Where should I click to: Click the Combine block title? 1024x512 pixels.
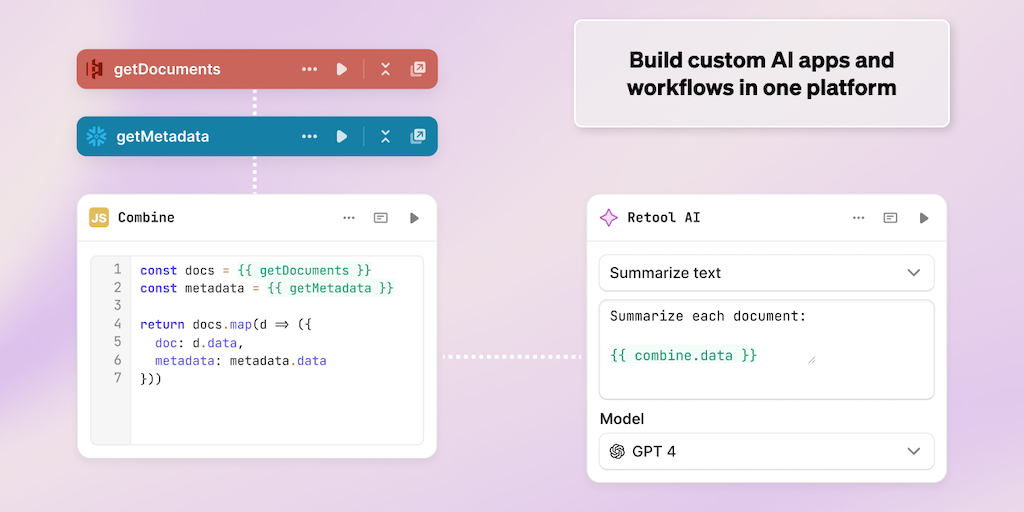(x=146, y=217)
